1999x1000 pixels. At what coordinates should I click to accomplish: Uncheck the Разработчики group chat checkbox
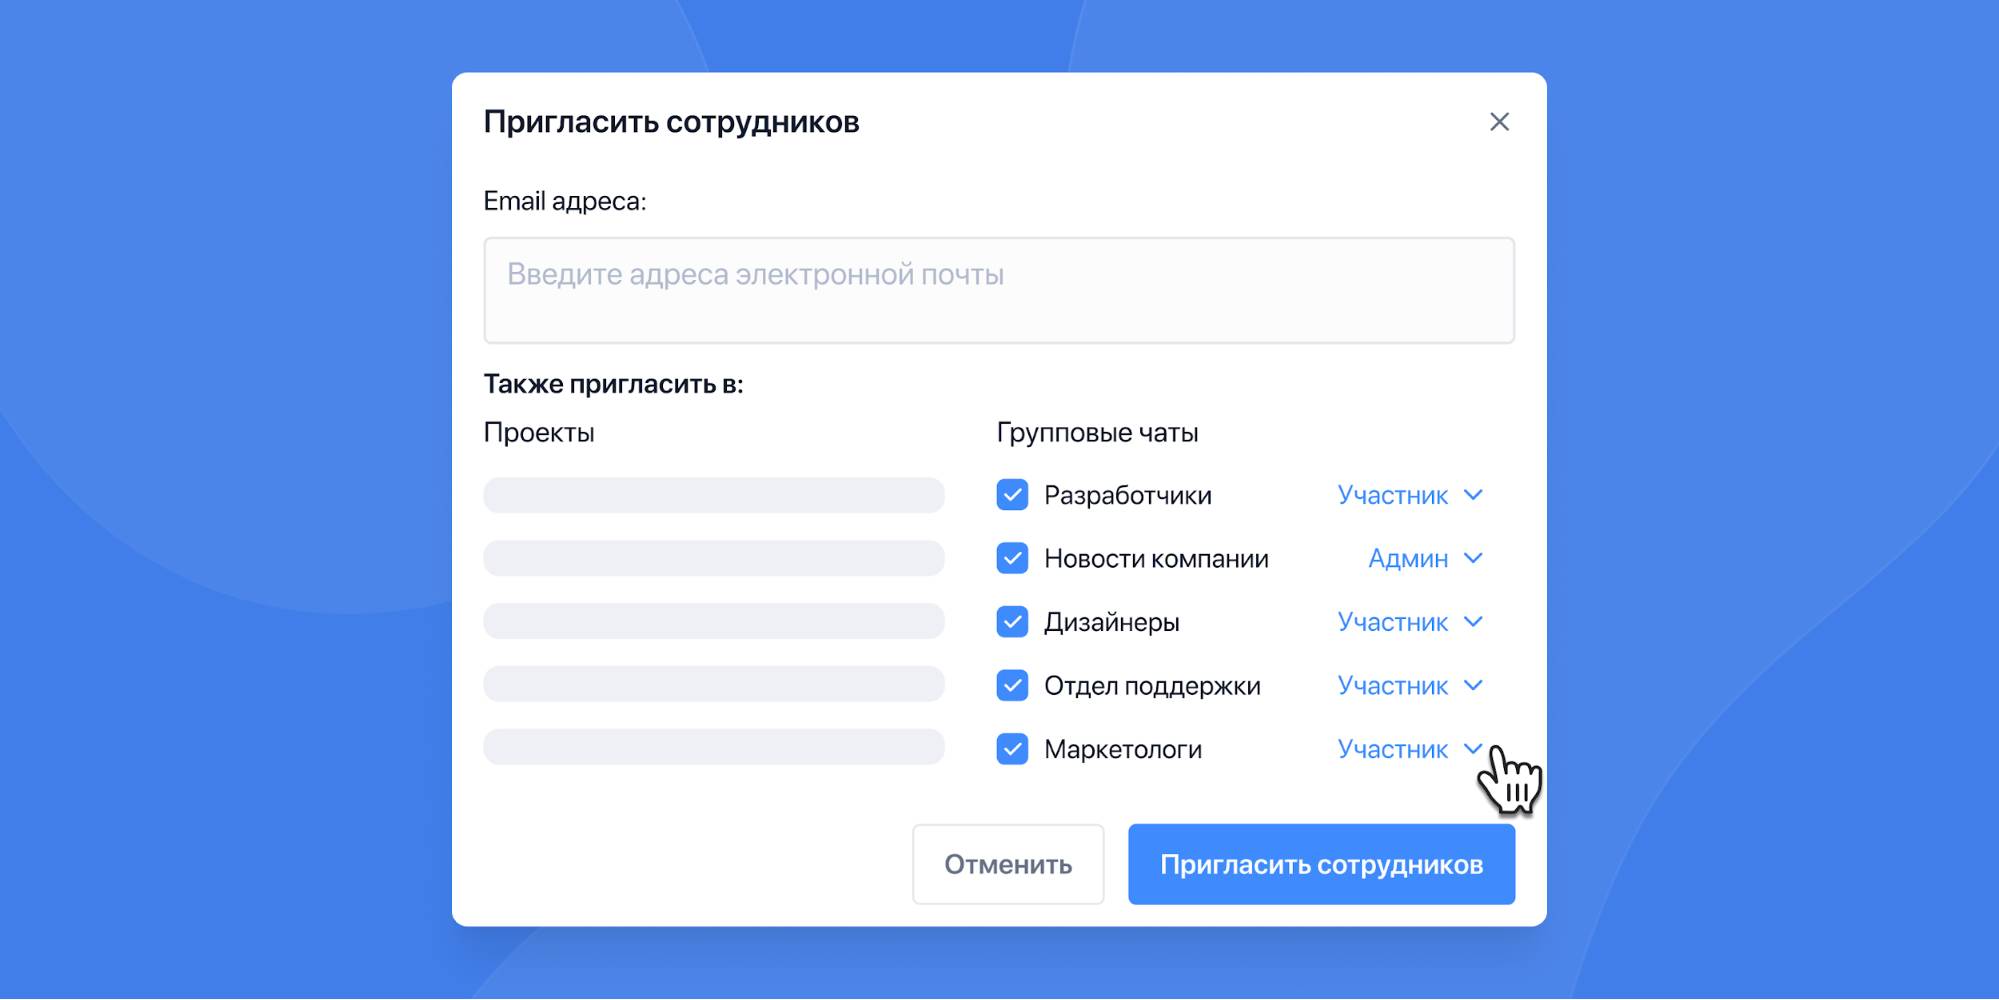(1012, 495)
